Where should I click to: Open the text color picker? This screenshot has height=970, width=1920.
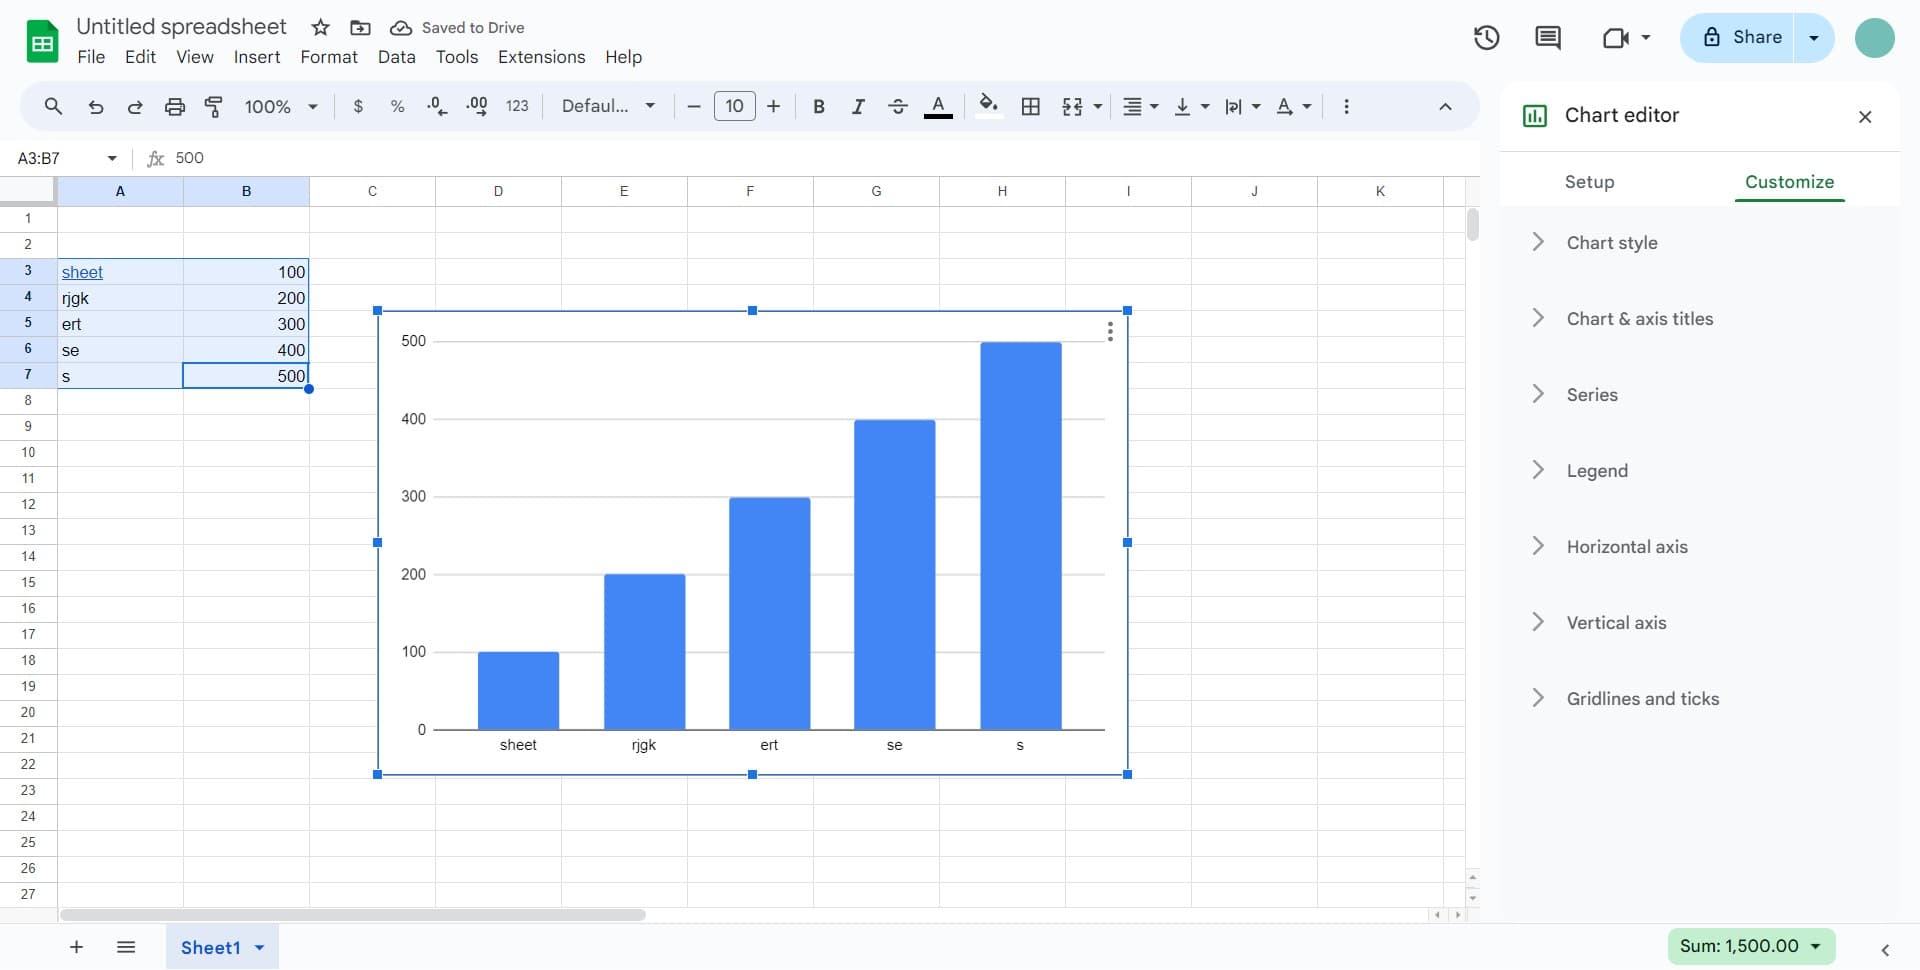pos(938,106)
